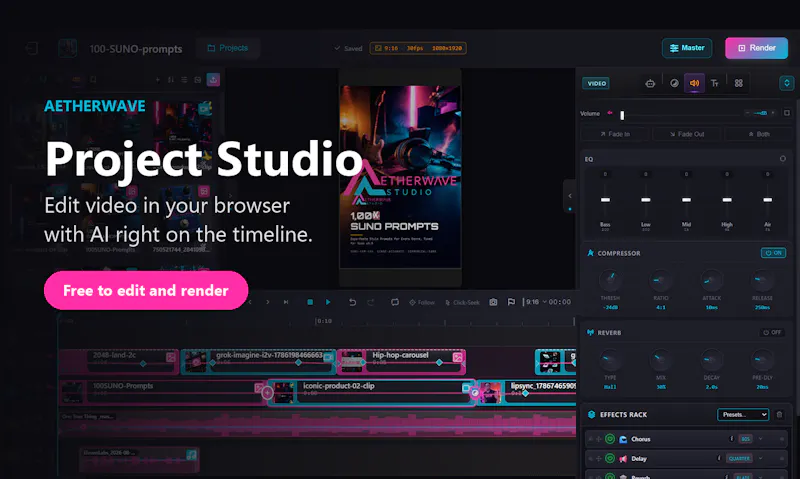
Task: Toggle the Delay effect power button
Action: 610,459
